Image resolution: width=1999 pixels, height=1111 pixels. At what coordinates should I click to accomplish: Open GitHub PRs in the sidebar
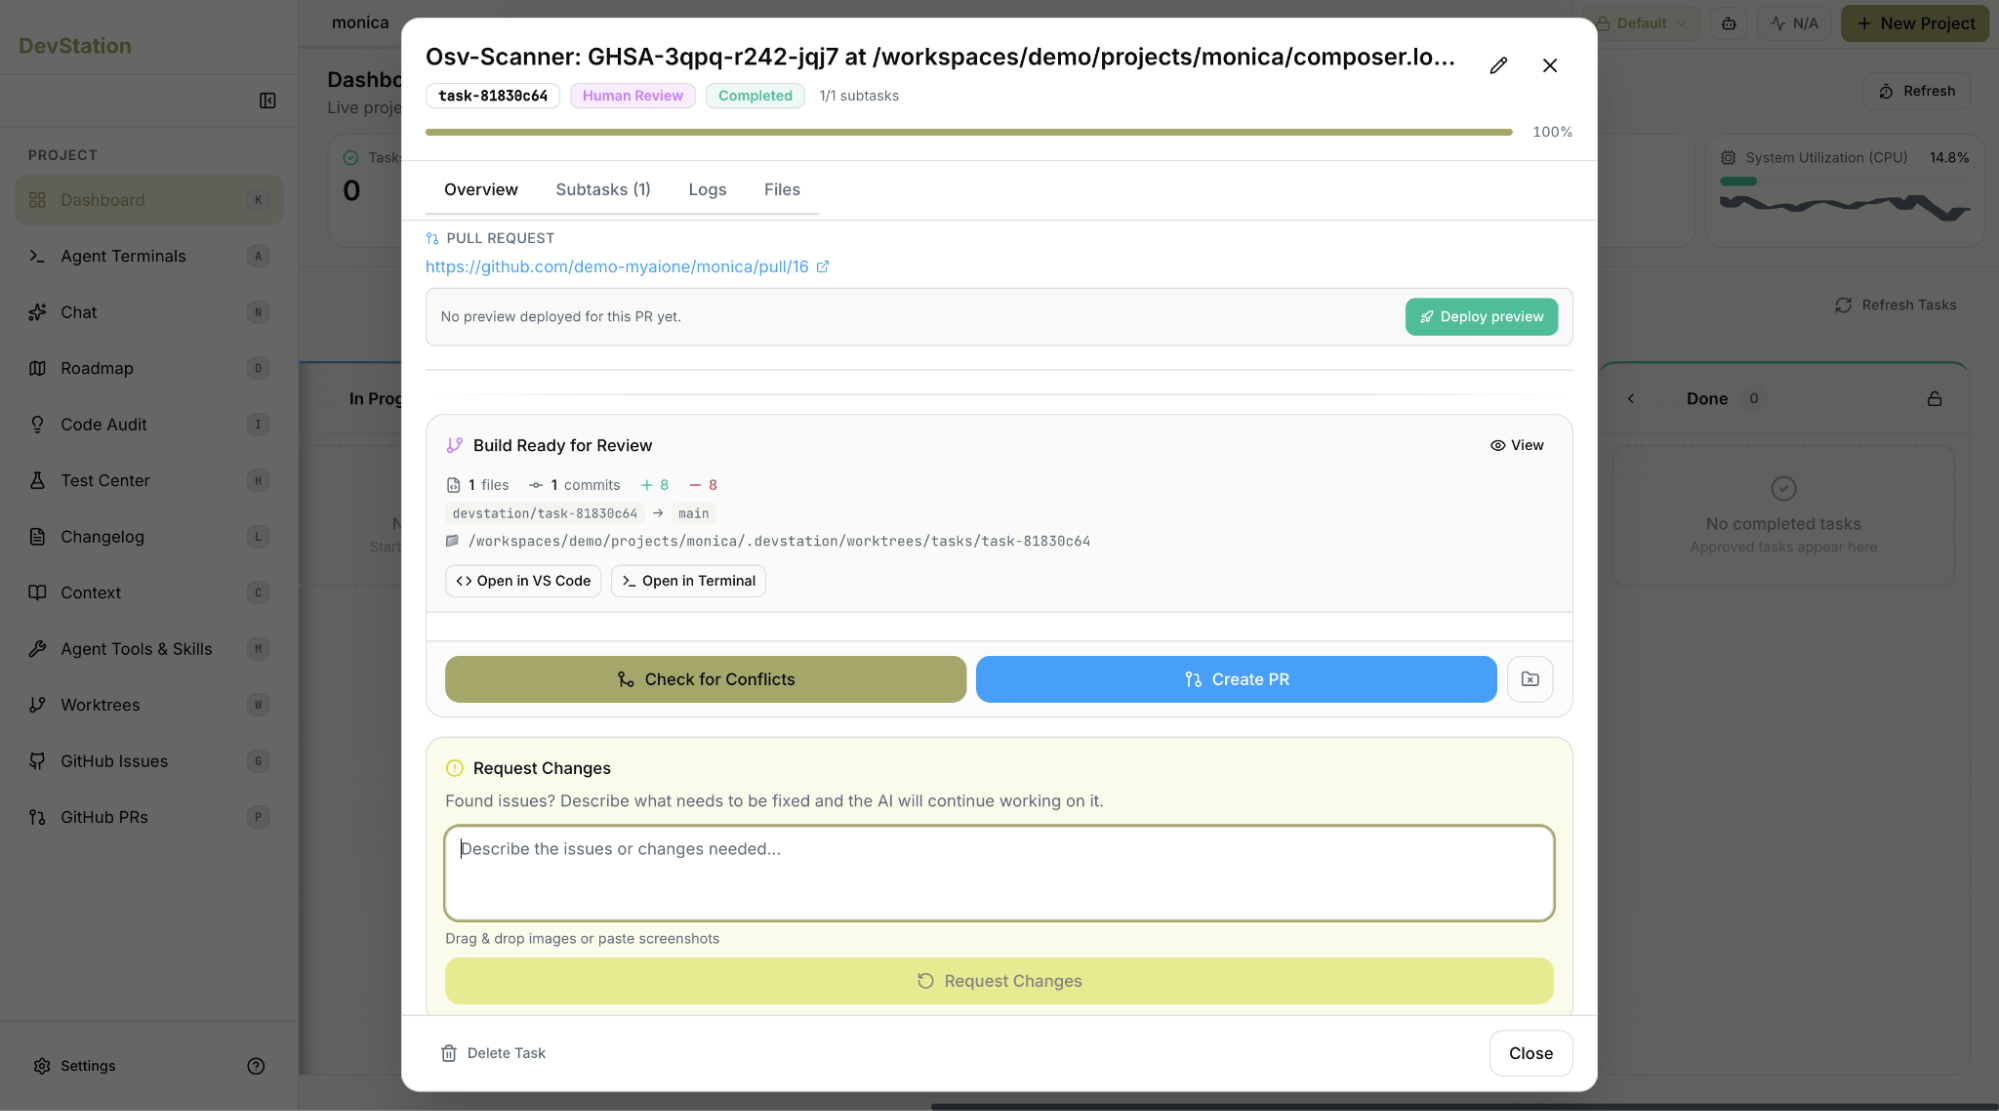coord(148,817)
